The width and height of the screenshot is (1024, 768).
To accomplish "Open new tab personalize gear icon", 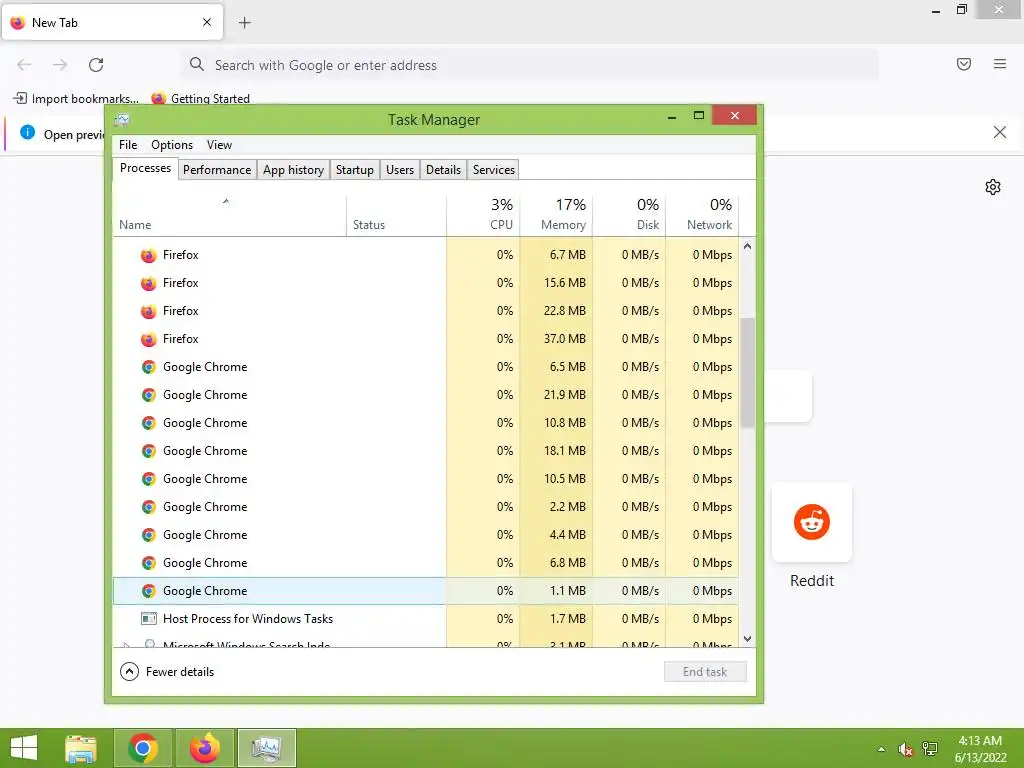I will pyautogui.click(x=993, y=187).
